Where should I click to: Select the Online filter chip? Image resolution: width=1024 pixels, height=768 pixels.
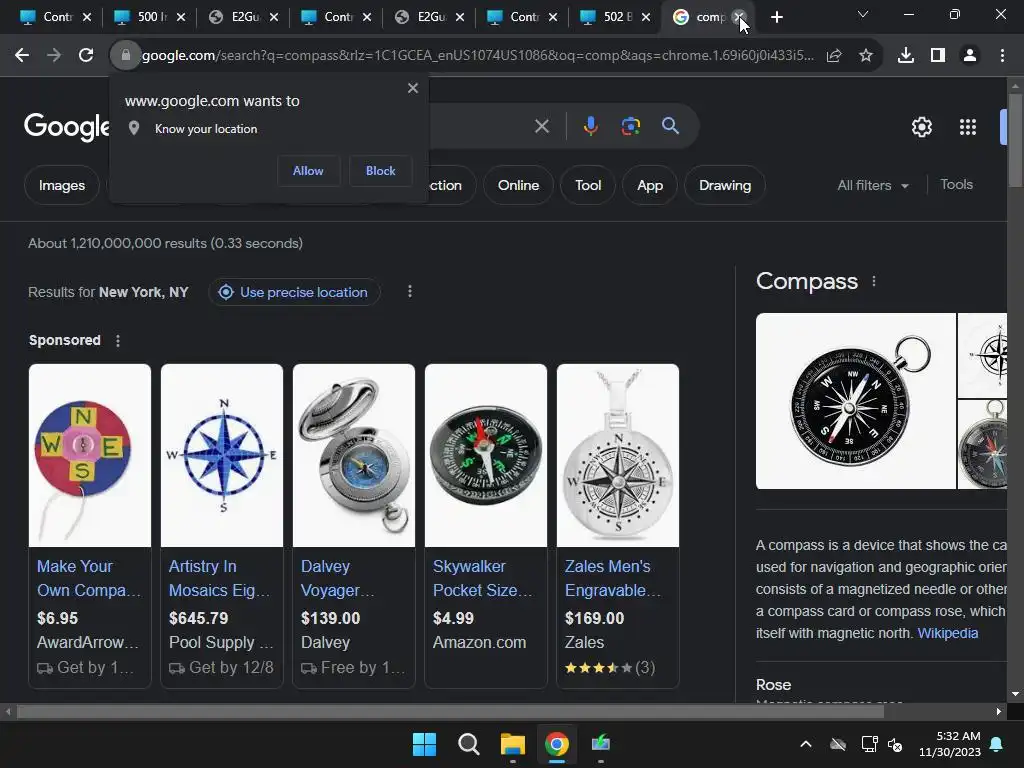tap(519, 185)
